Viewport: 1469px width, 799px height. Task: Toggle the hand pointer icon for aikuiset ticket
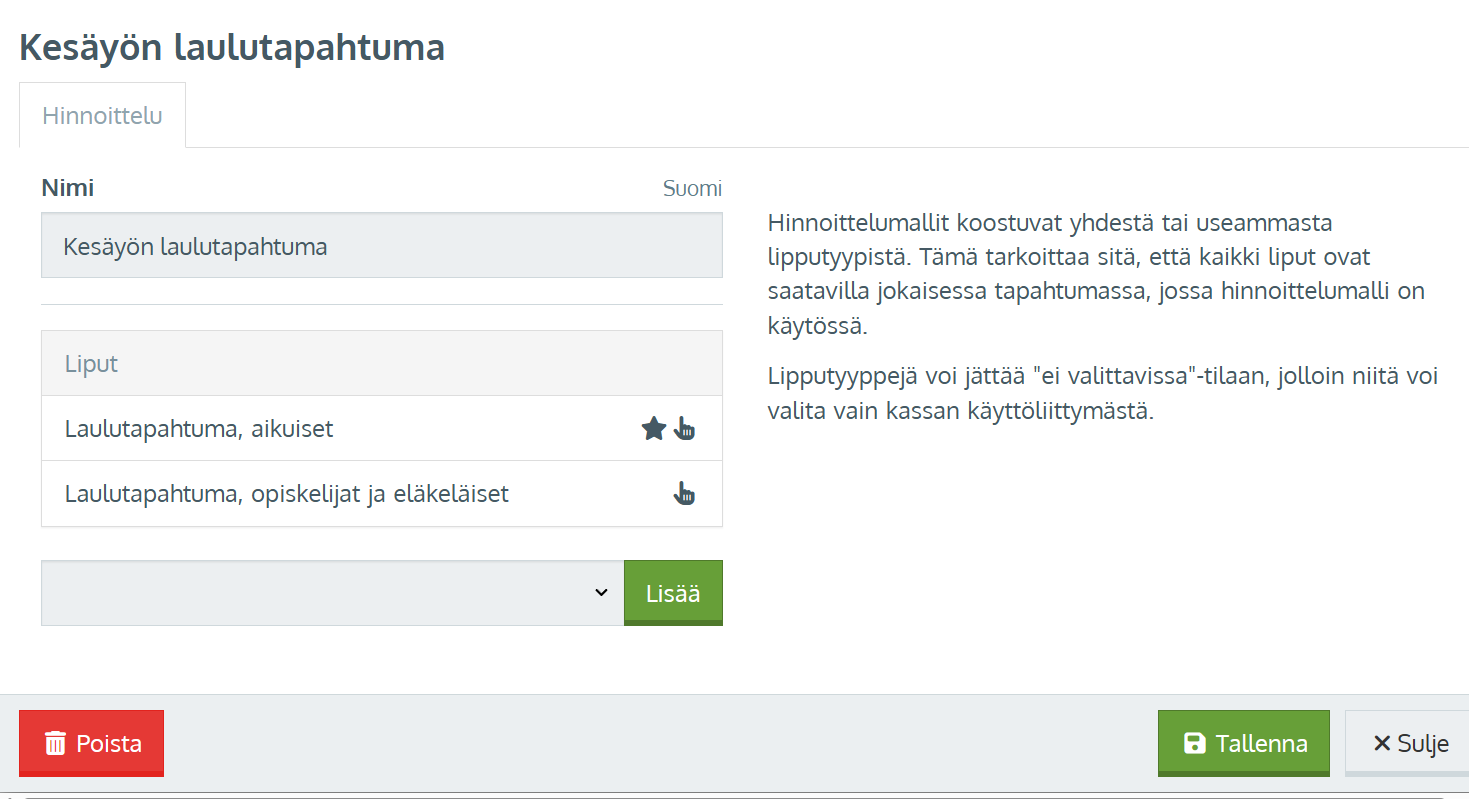[685, 429]
